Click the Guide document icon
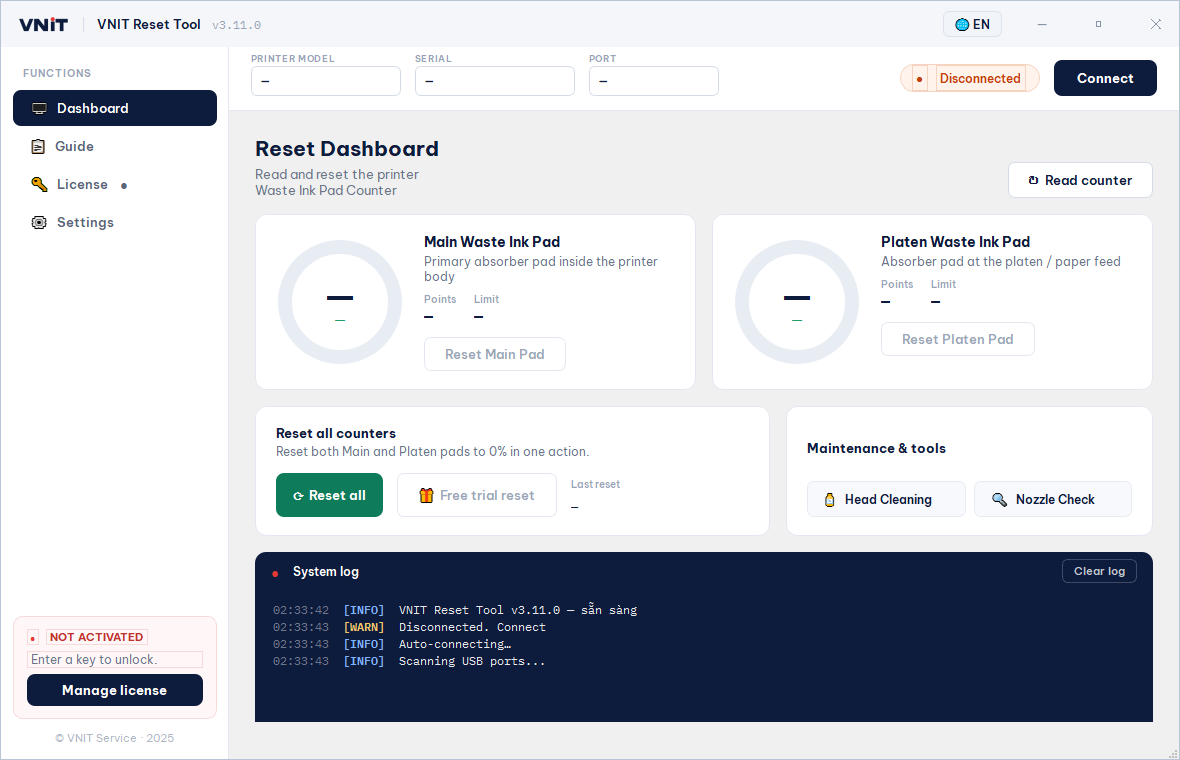This screenshot has width=1180, height=760. [x=38, y=147]
